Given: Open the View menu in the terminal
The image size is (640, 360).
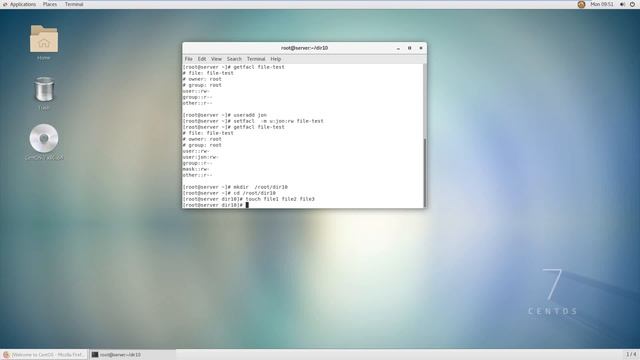Looking at the screenshot, I should (x=216, y=59).
